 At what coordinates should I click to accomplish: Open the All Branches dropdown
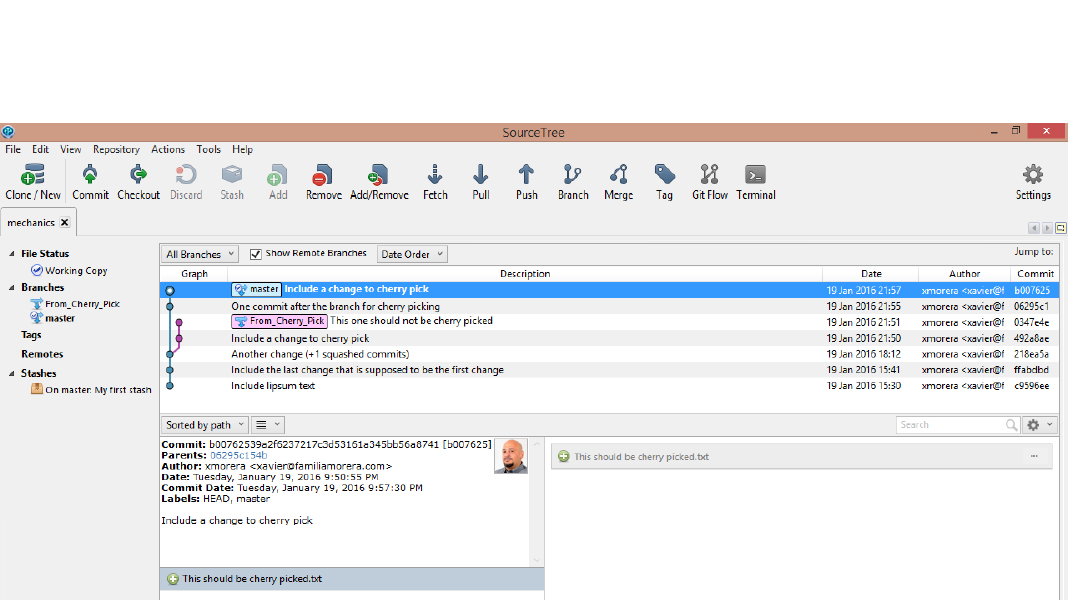(x=200, y=254)
